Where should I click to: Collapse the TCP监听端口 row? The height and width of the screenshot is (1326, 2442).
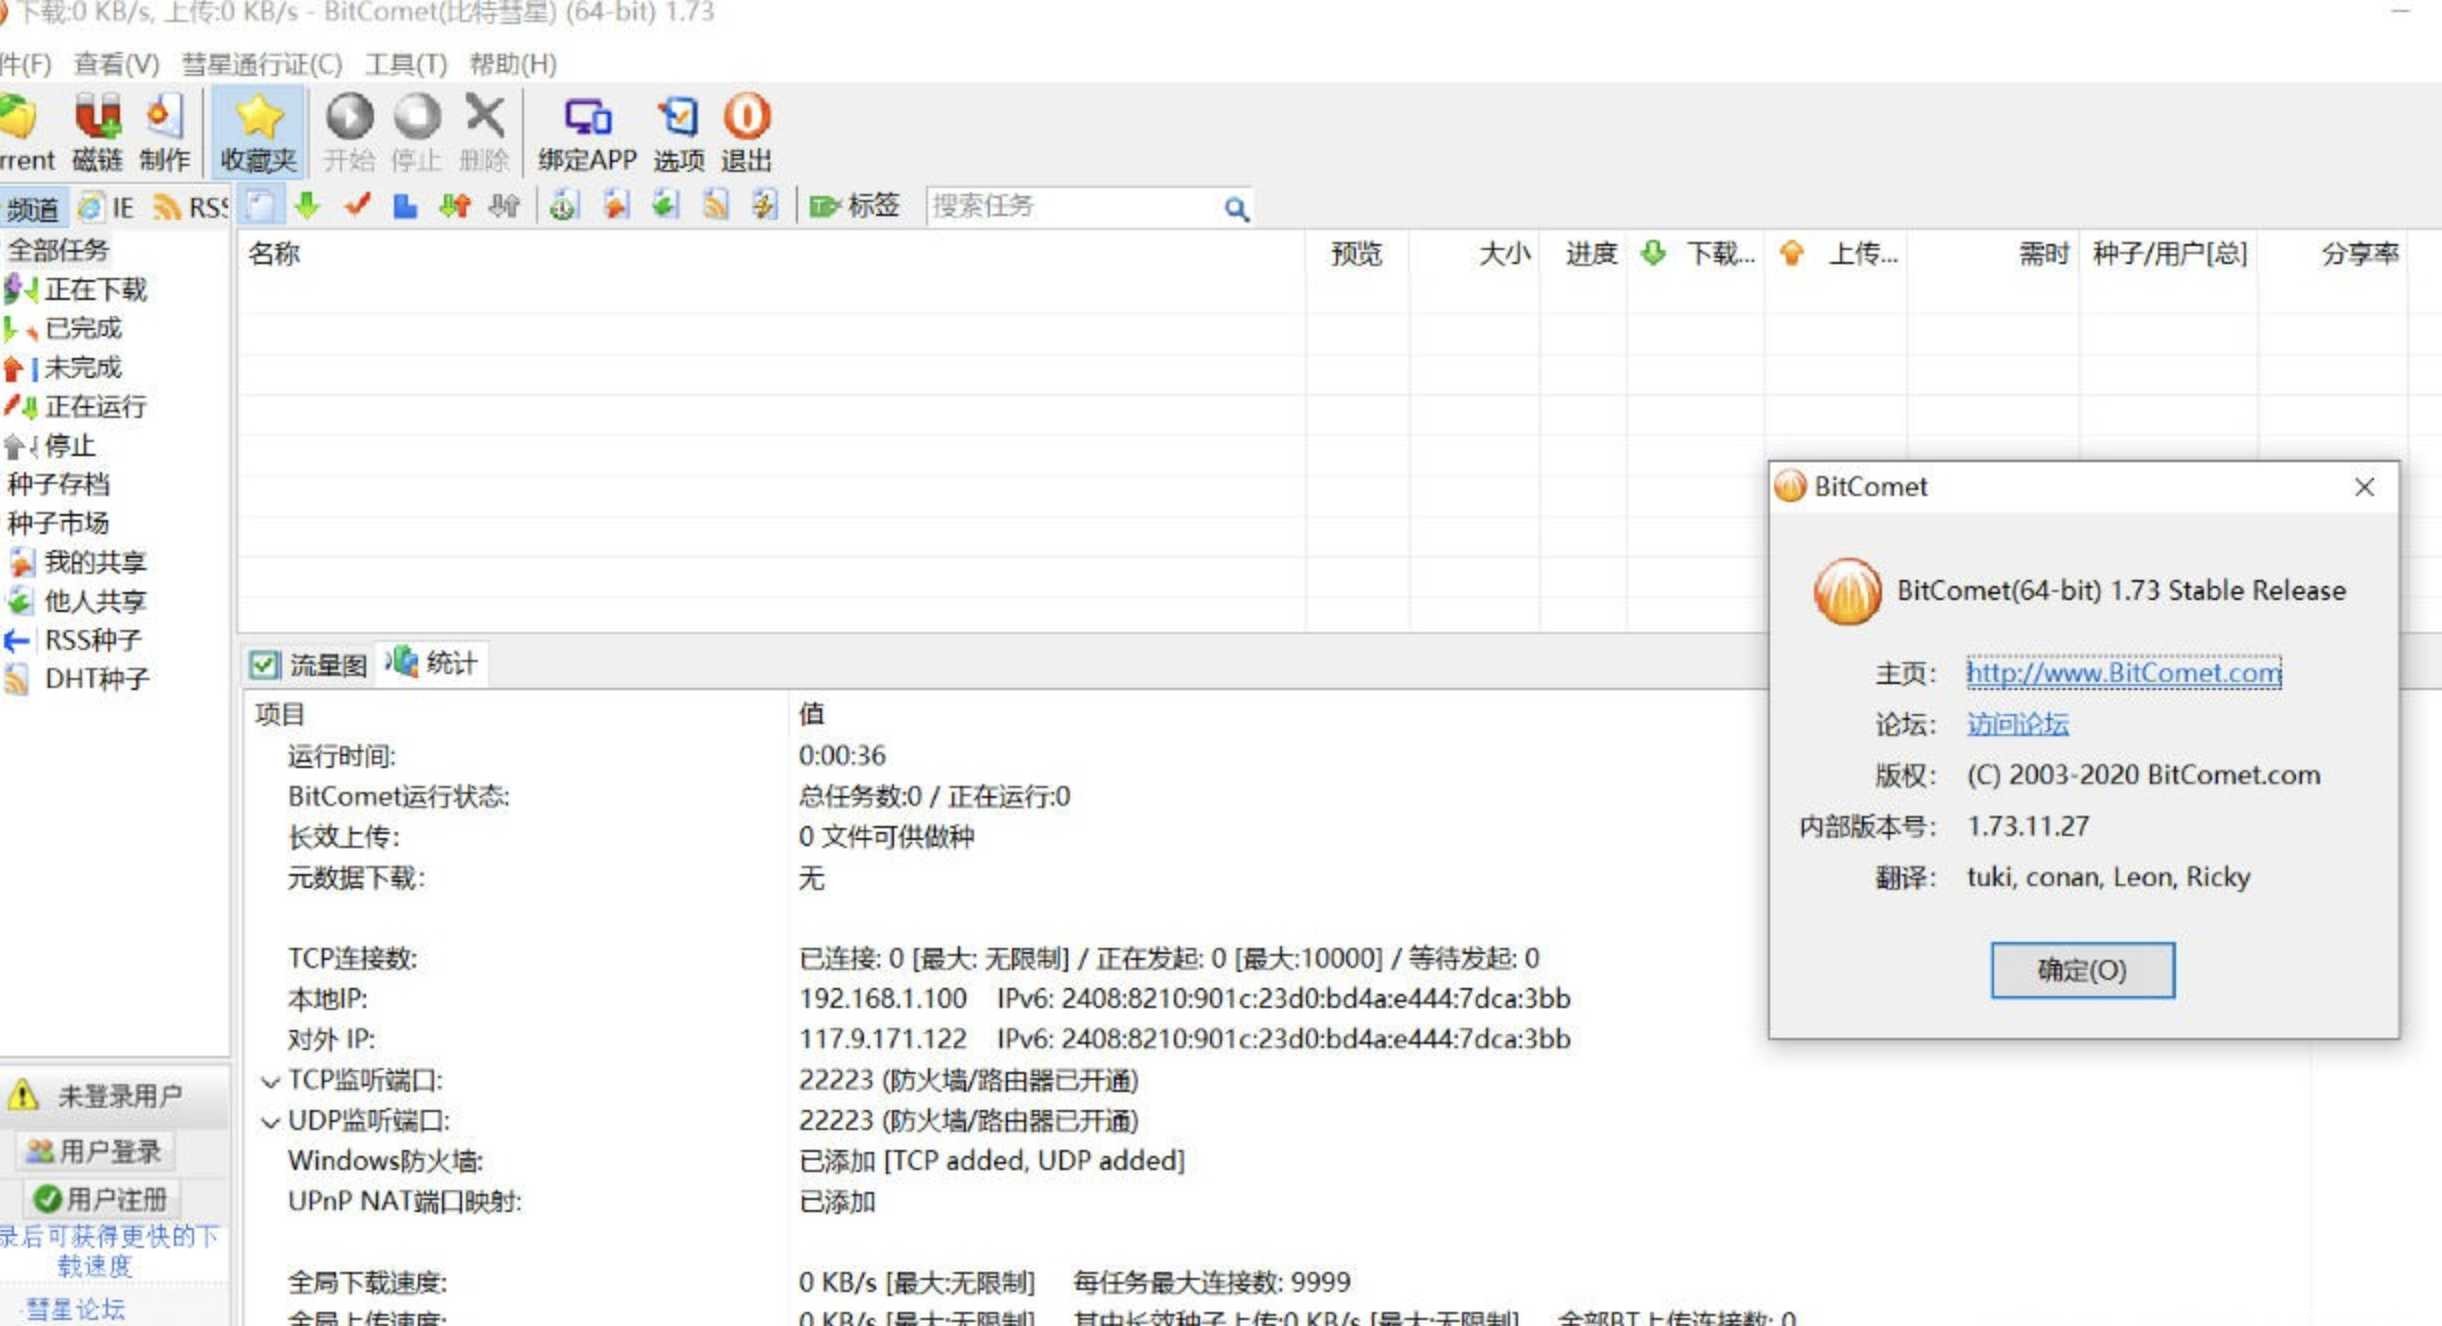(270, 1082)
